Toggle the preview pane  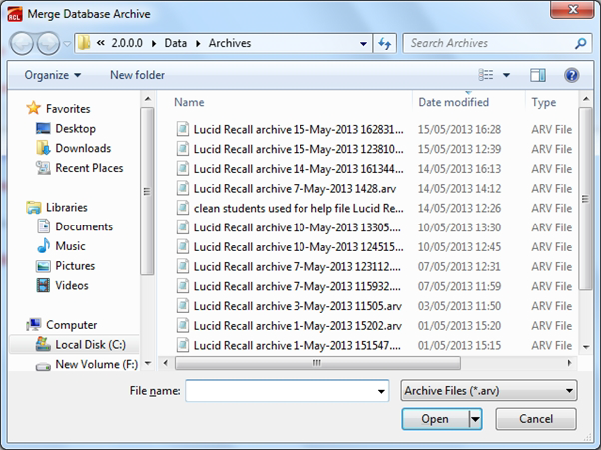[x=538, y=75]
